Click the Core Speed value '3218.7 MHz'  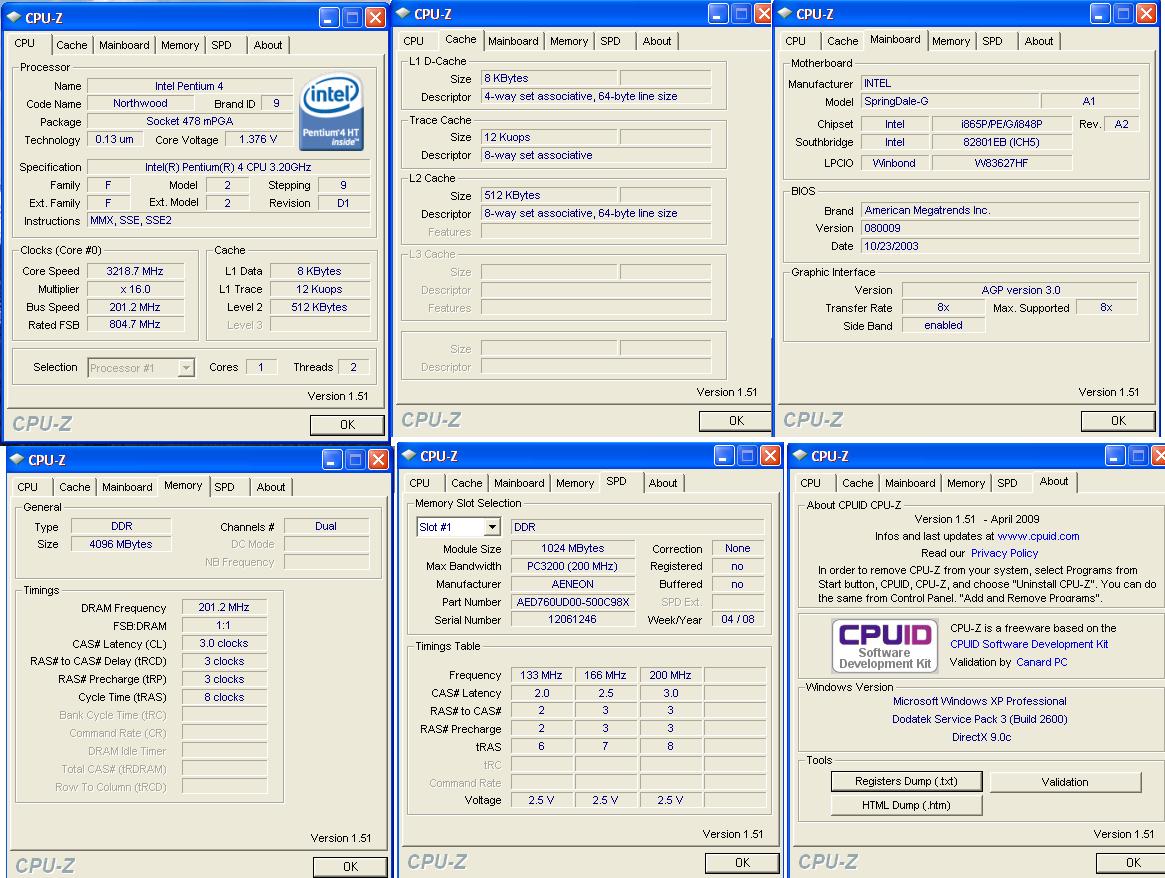[134, 271]
